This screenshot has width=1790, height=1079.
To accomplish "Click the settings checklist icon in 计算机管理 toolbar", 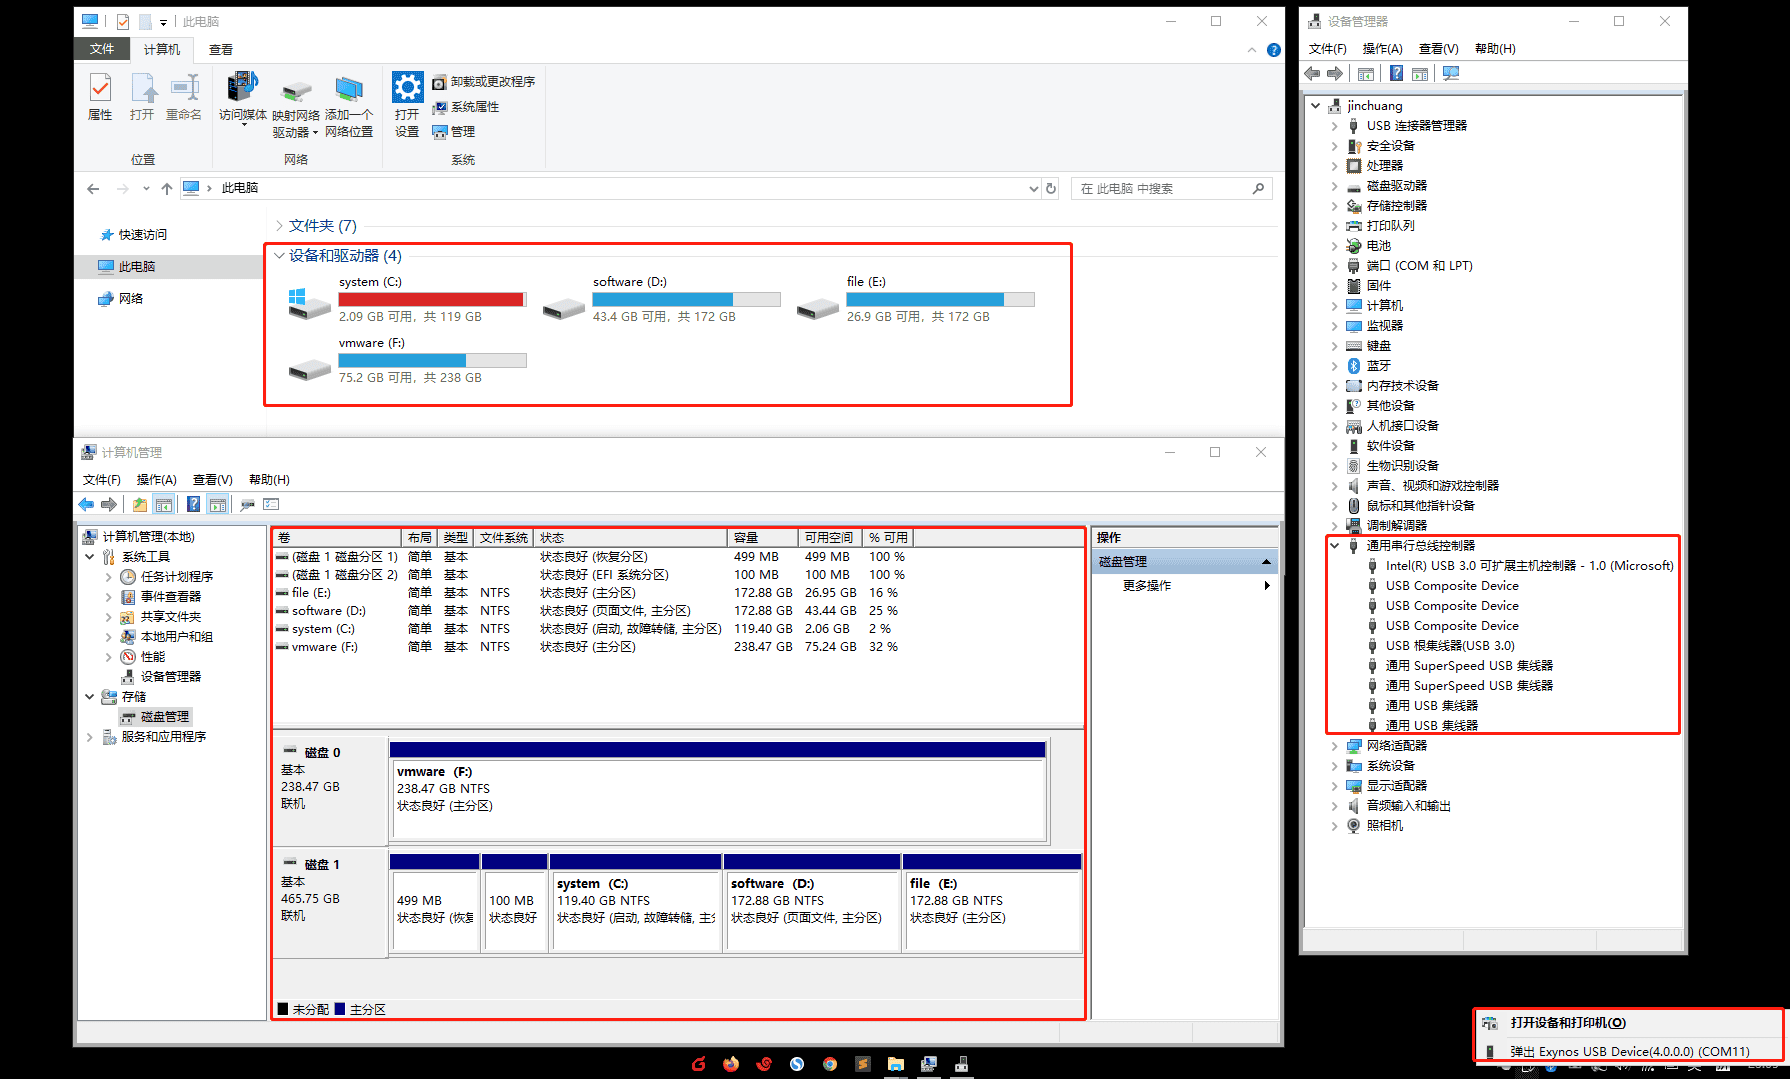I will [x=271, y=505].
